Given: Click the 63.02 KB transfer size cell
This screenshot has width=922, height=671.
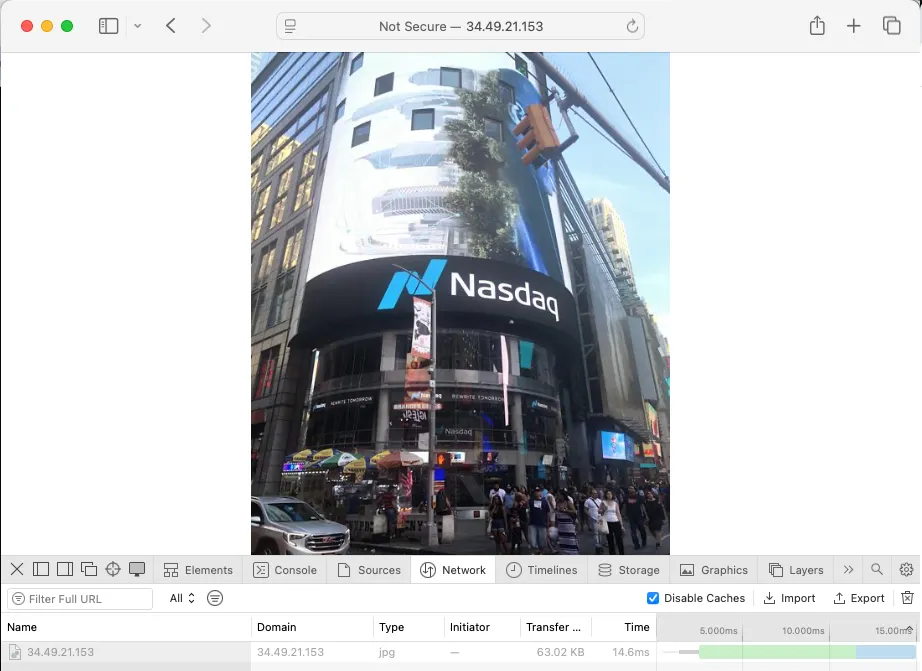Looking at the screenshot, I should [560, 652].
